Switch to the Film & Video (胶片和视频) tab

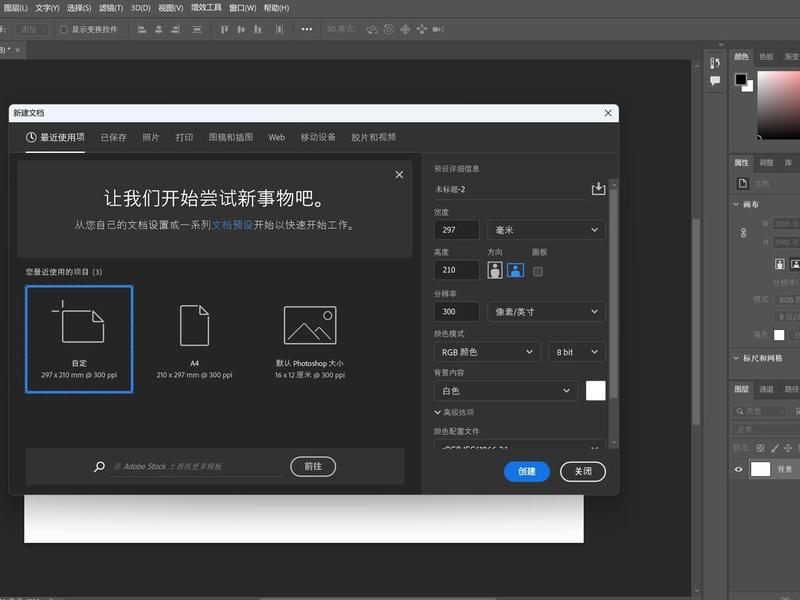(373, 137)
